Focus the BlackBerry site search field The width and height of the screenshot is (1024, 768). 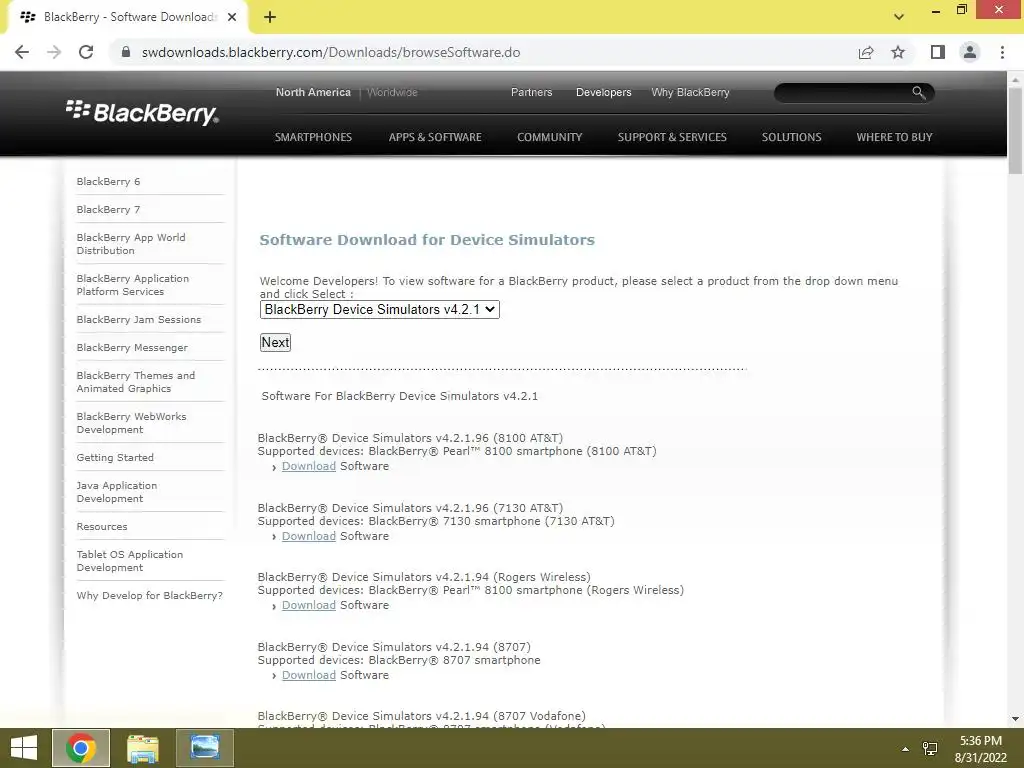[x=842, y=93]
